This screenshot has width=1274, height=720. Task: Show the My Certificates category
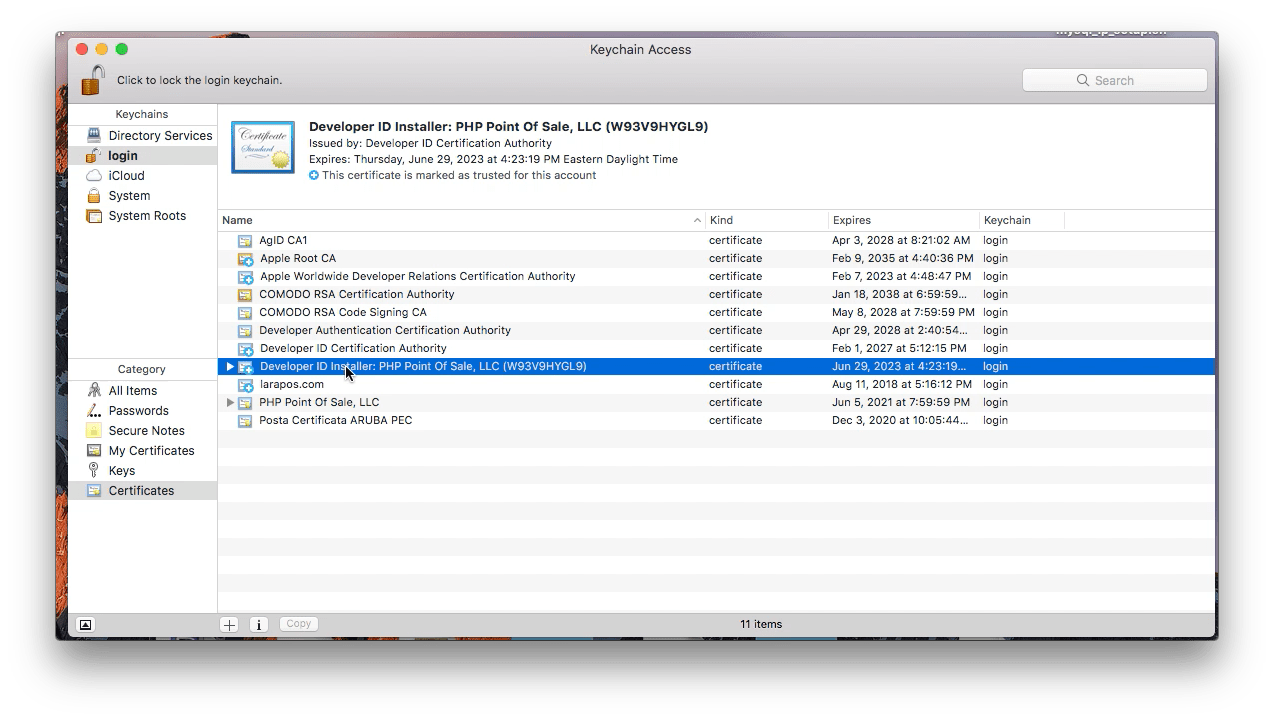tap(142, 451)
